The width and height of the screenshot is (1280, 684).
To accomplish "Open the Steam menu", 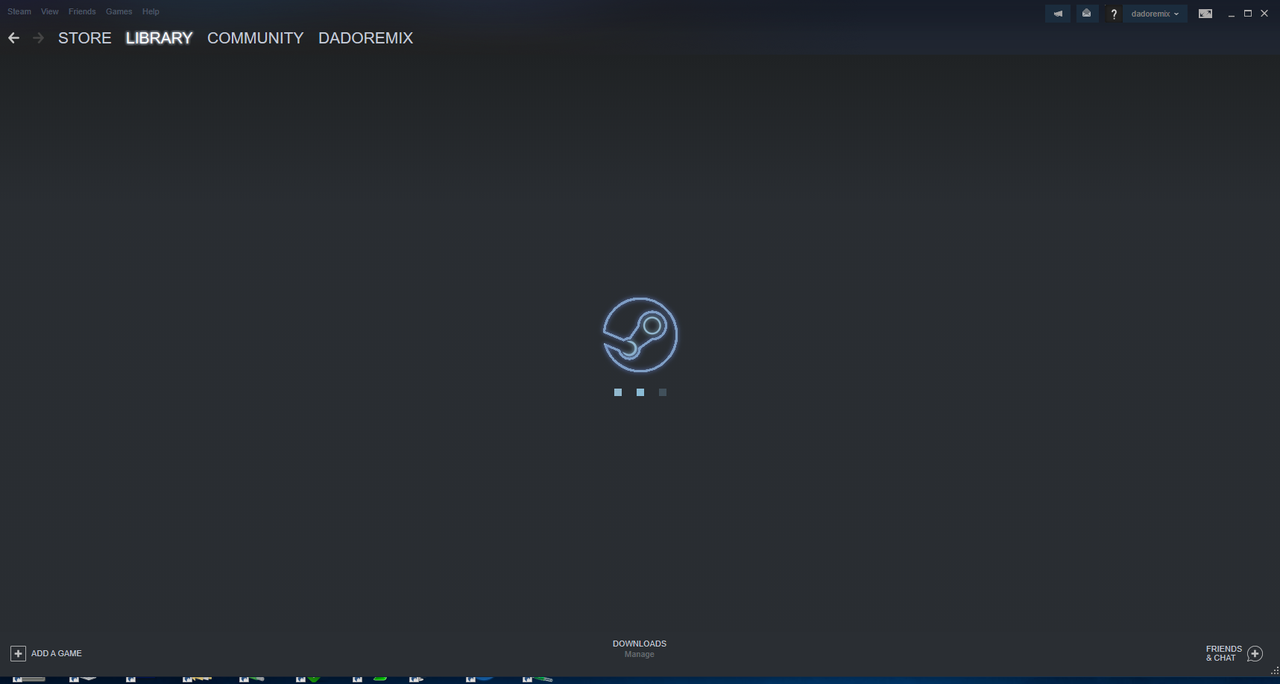I will pos(19,12).
